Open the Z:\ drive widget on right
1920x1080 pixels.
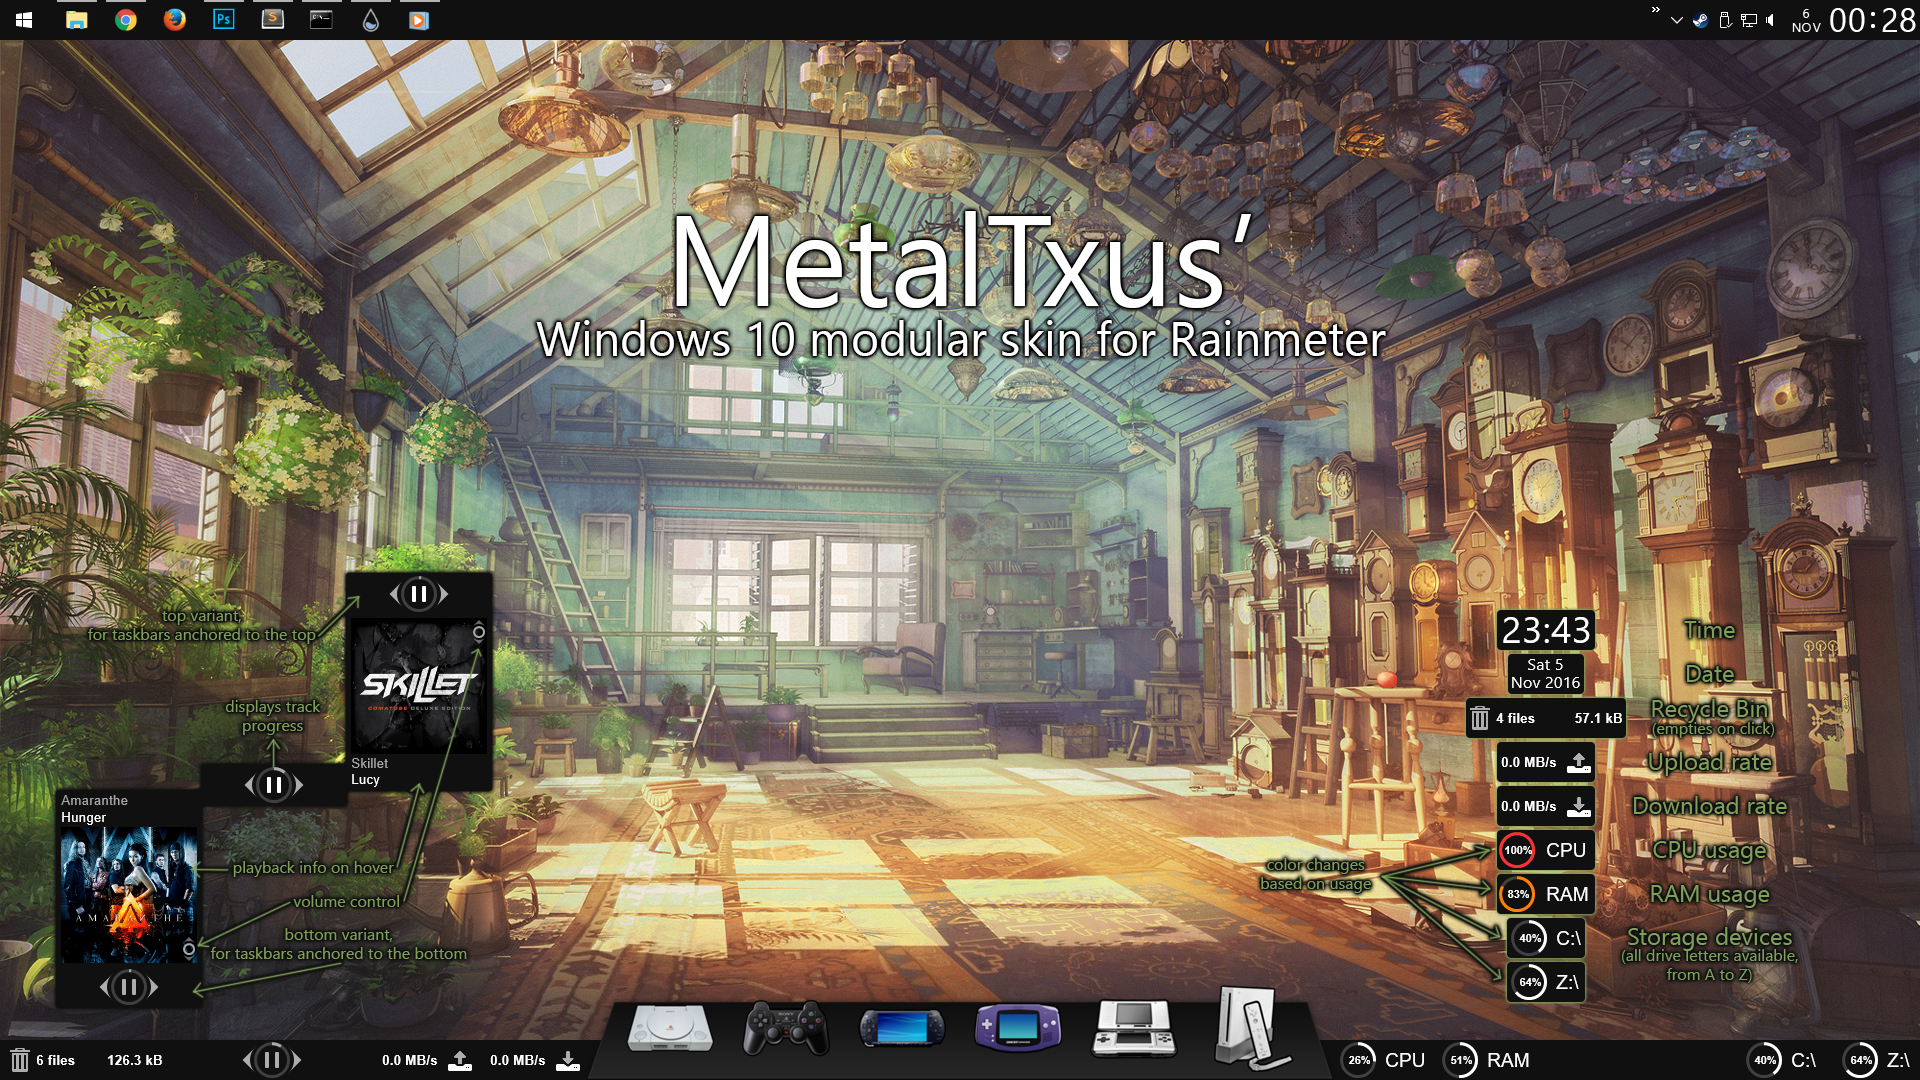point(1546,982)
